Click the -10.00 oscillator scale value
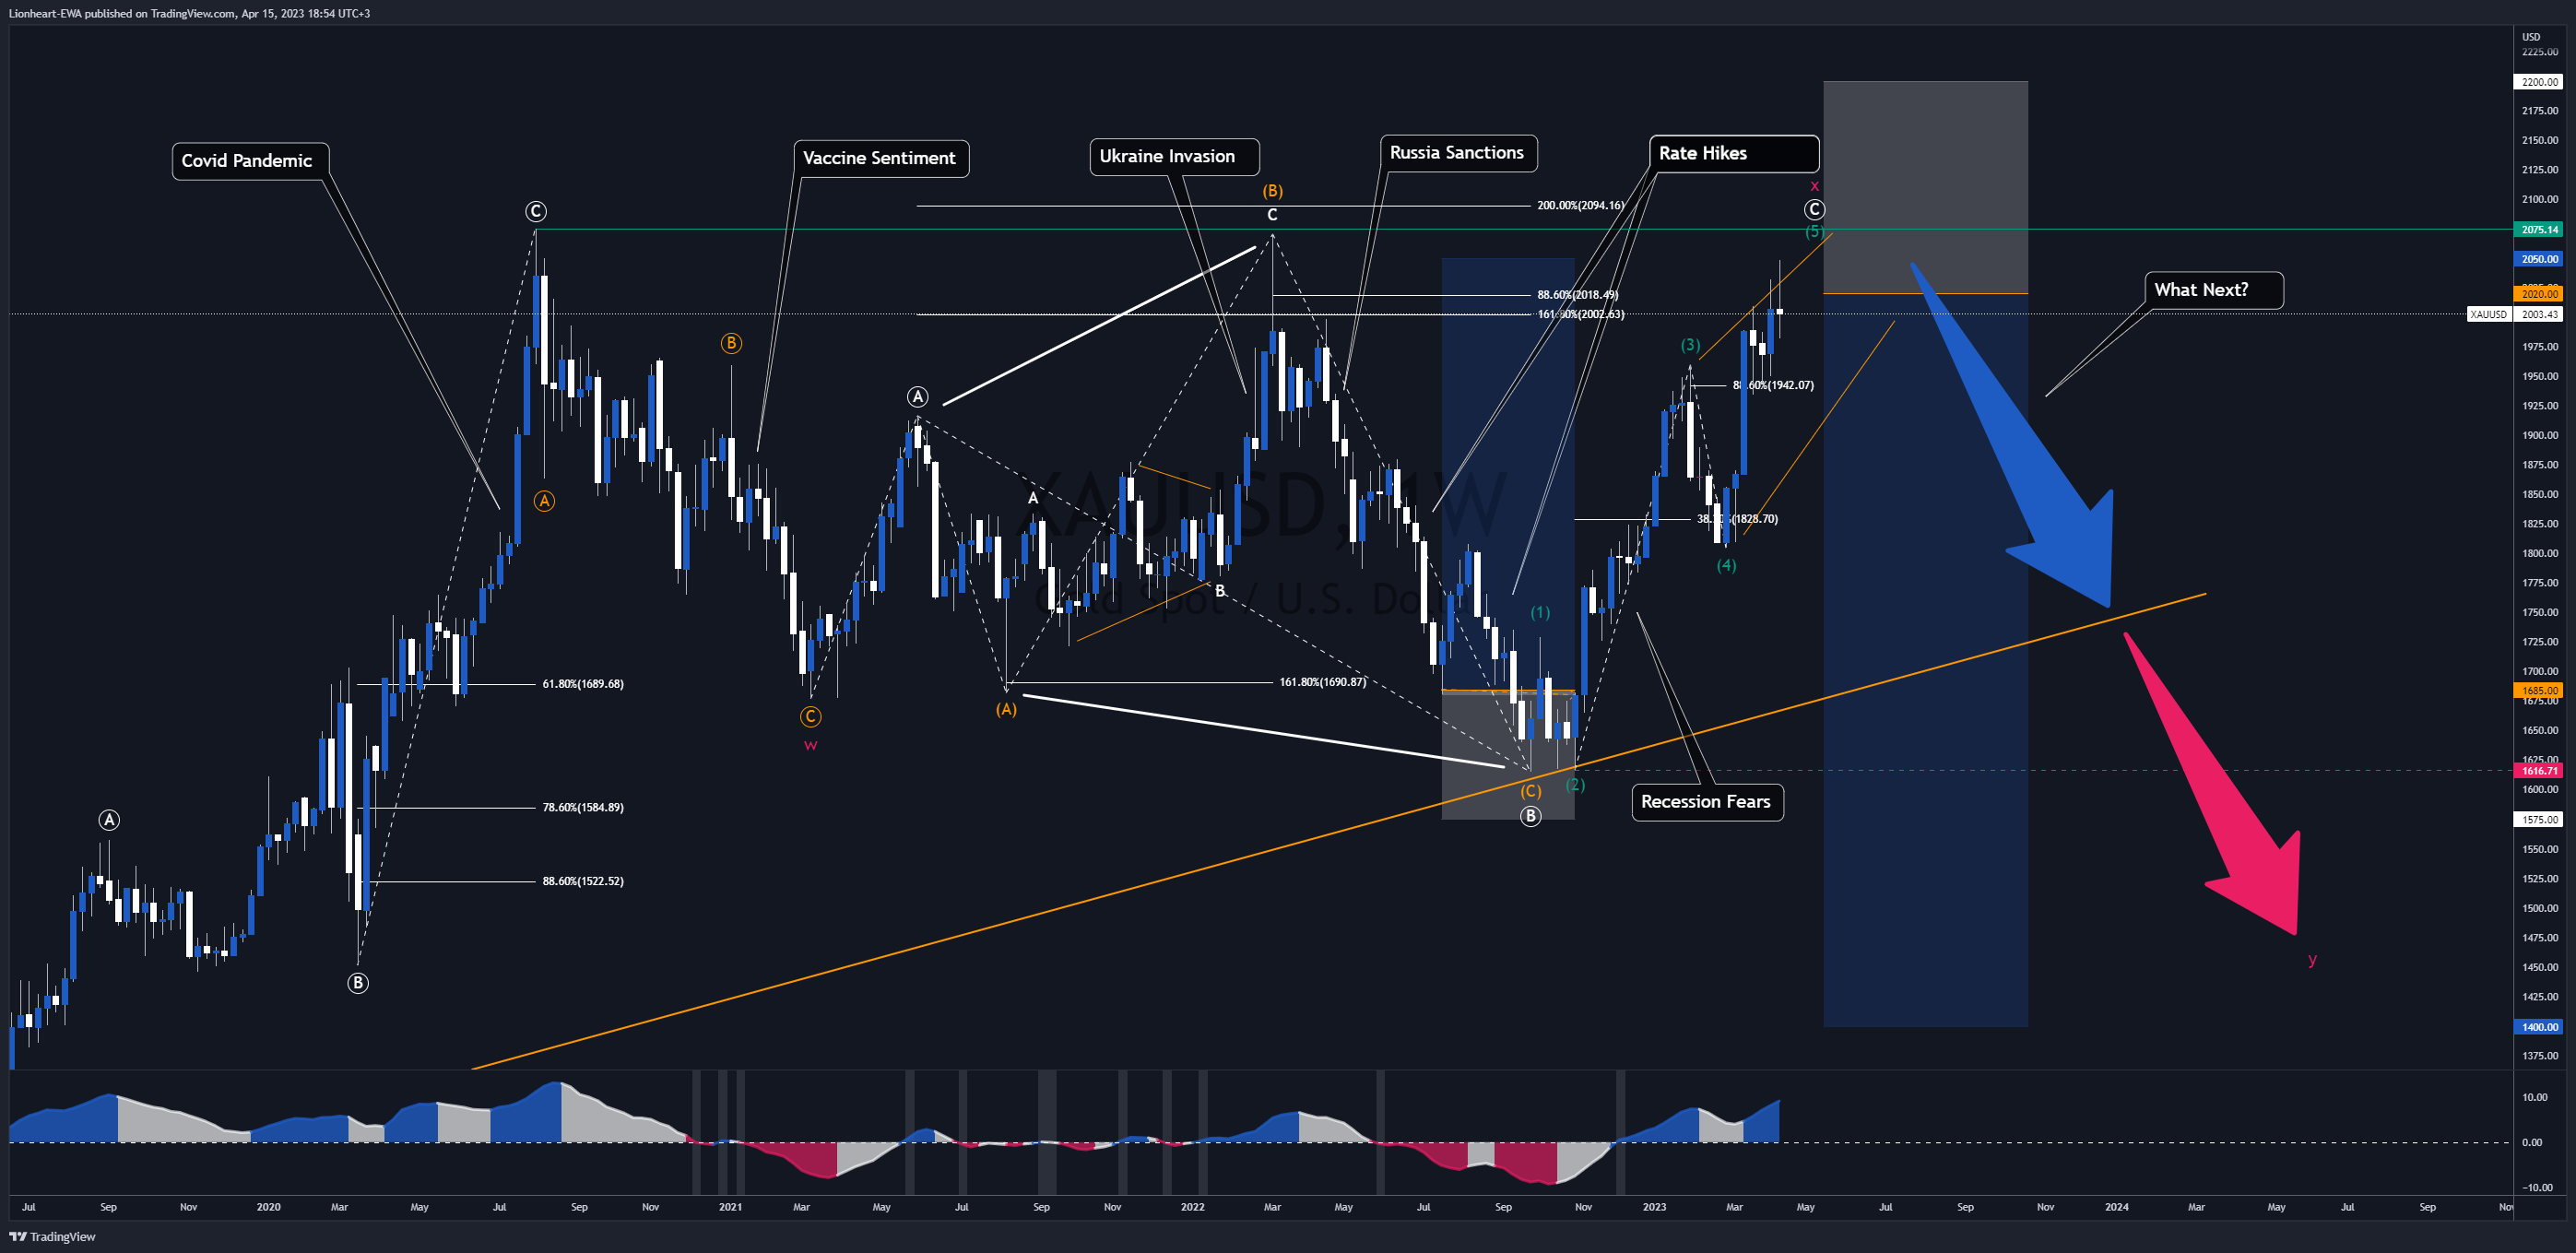Viewport: 2576px width, 1253px height. [x=2537, y=1187]
